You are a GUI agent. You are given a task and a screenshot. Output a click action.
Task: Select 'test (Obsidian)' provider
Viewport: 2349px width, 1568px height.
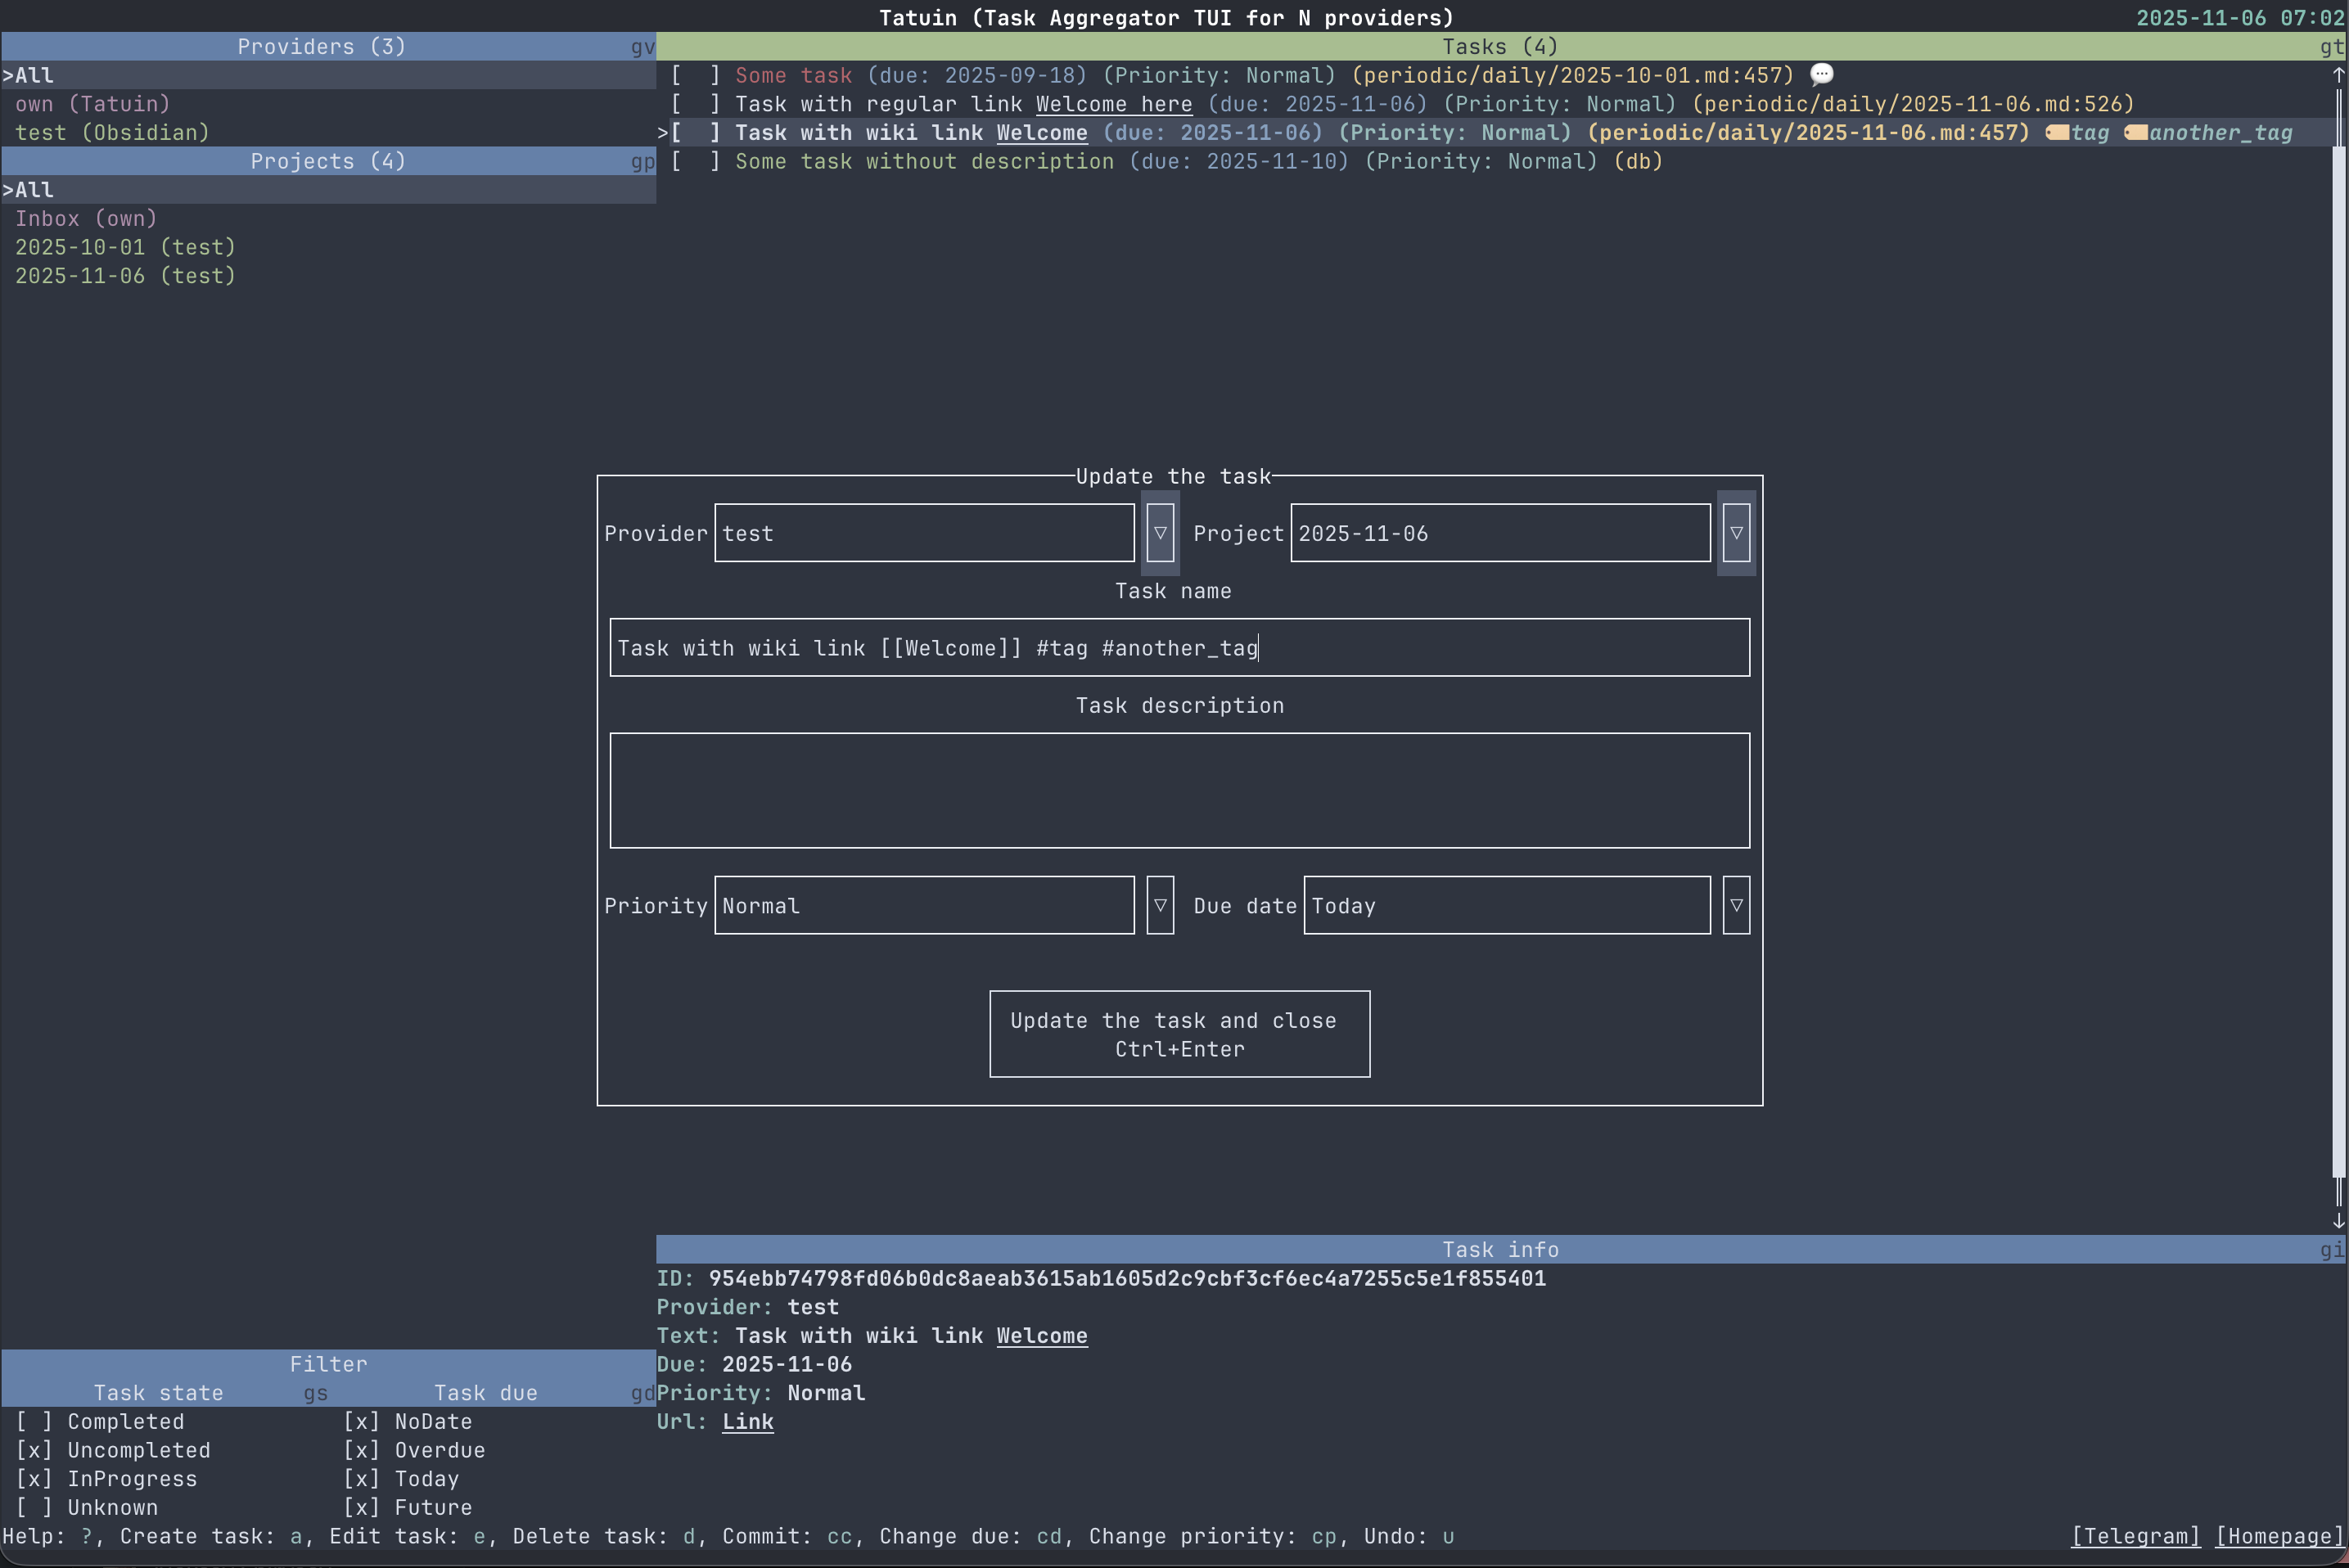(x=112, y=133)
